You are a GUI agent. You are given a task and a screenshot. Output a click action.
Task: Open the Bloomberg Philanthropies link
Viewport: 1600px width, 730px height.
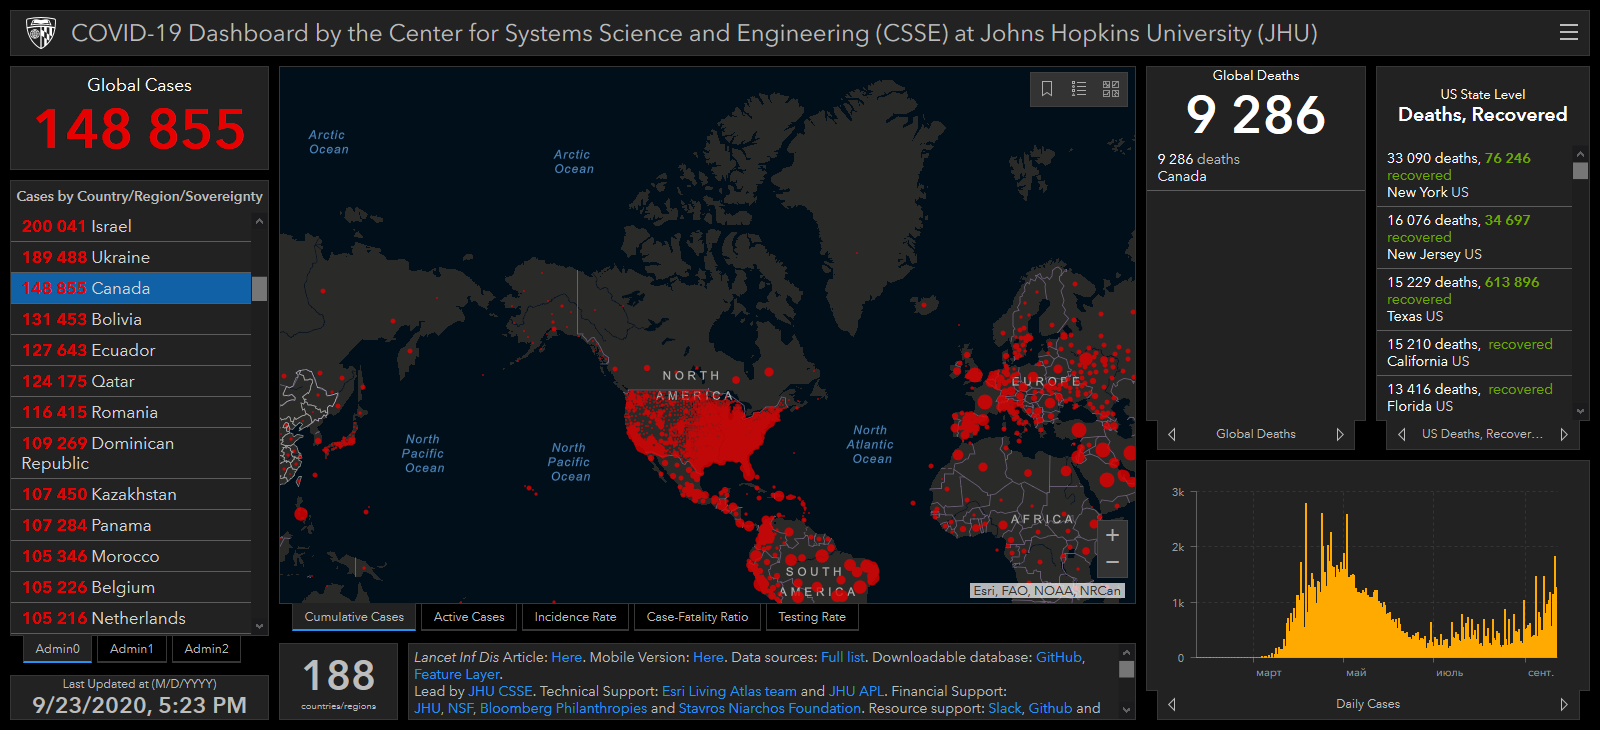[563, 708]
